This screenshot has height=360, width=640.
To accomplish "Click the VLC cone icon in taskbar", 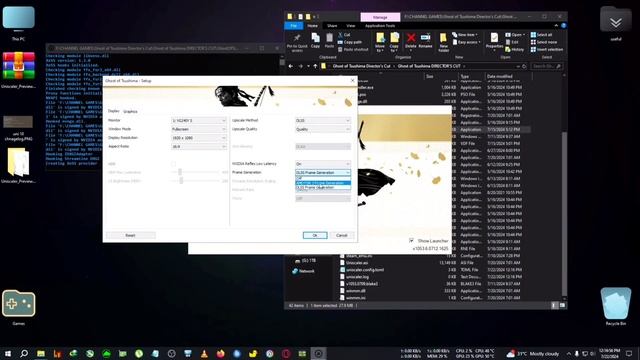I will (204, 353).
